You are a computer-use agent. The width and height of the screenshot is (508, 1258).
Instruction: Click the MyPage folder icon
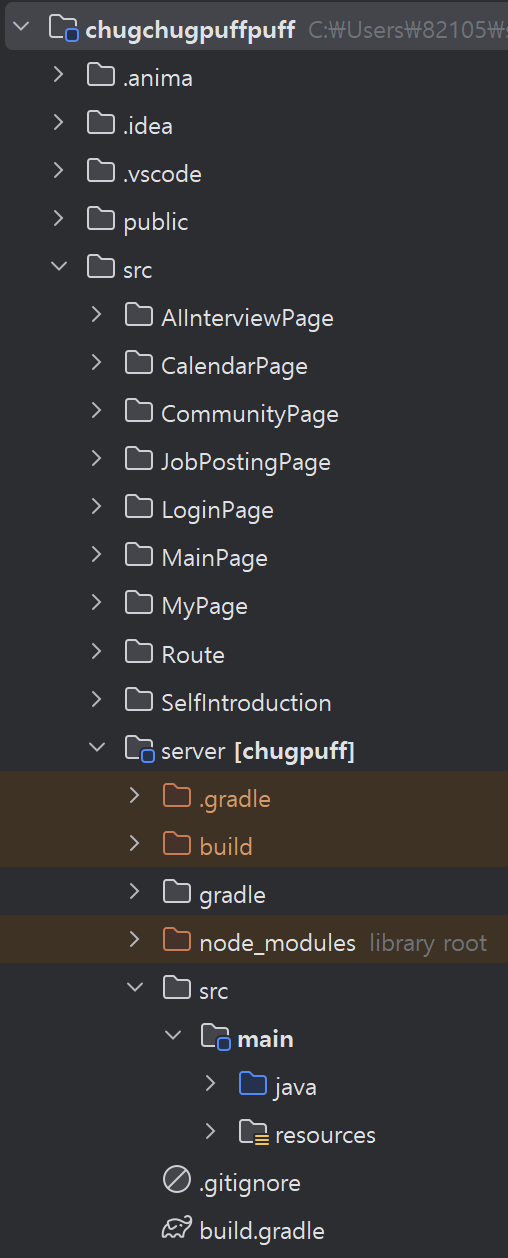pyautogui.click(x=139, y=604)
